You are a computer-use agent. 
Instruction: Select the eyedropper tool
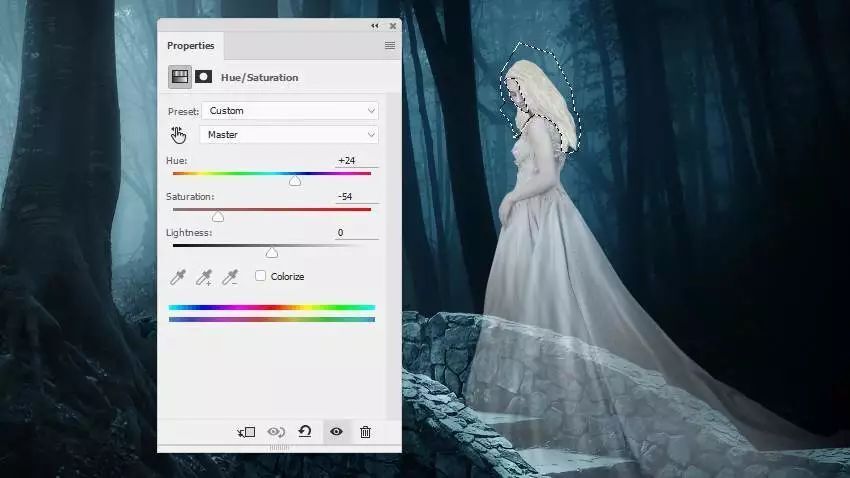[178, 277]
